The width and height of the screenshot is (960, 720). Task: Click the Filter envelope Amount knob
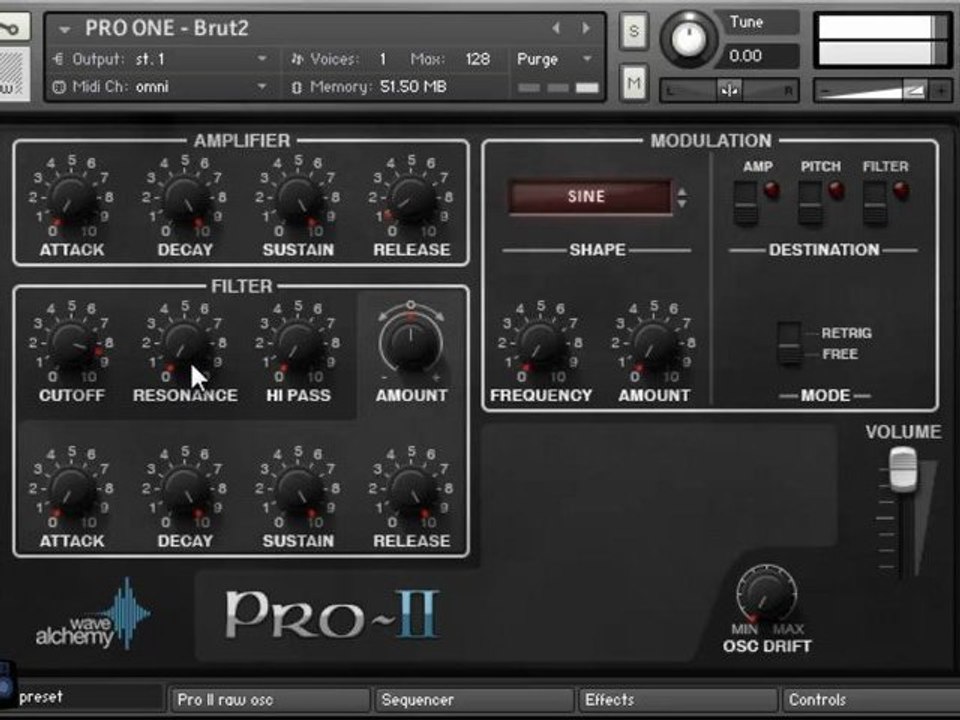[411, 343]
